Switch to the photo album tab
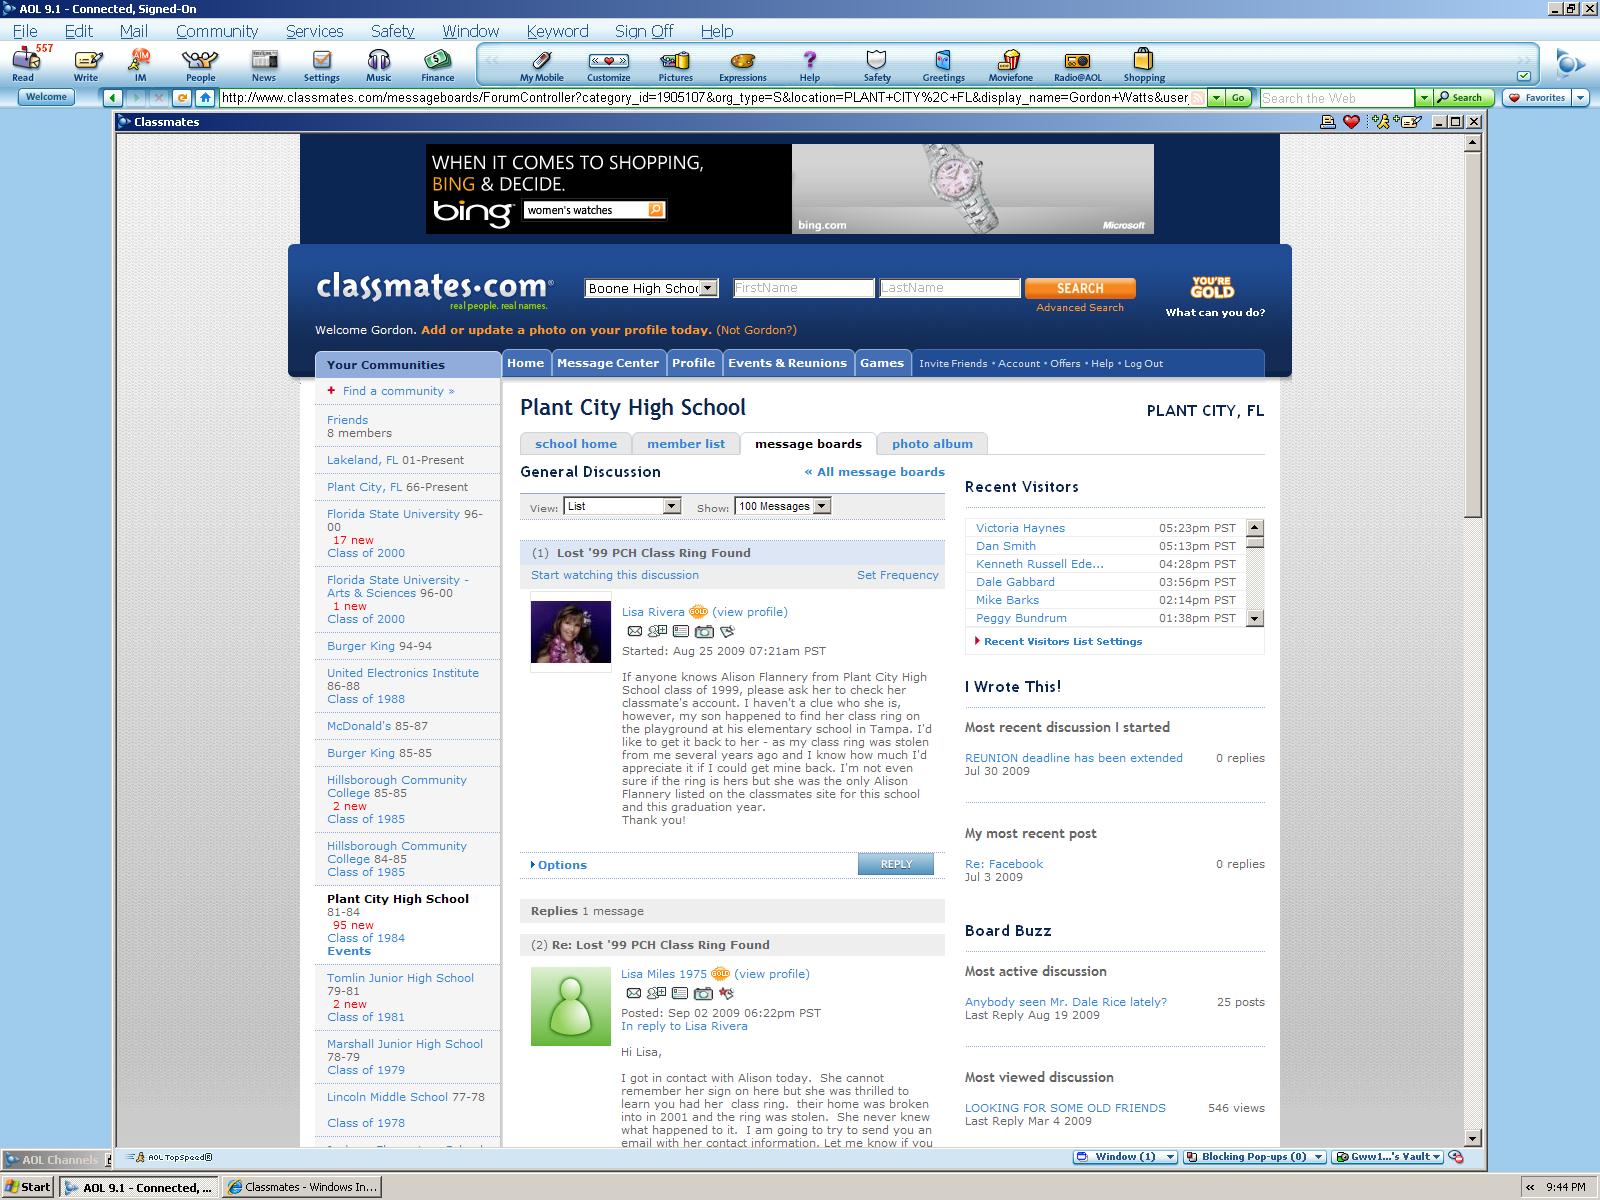Image resolution: width=1600 pixels, height=1200 pixels. coord(932,444)
